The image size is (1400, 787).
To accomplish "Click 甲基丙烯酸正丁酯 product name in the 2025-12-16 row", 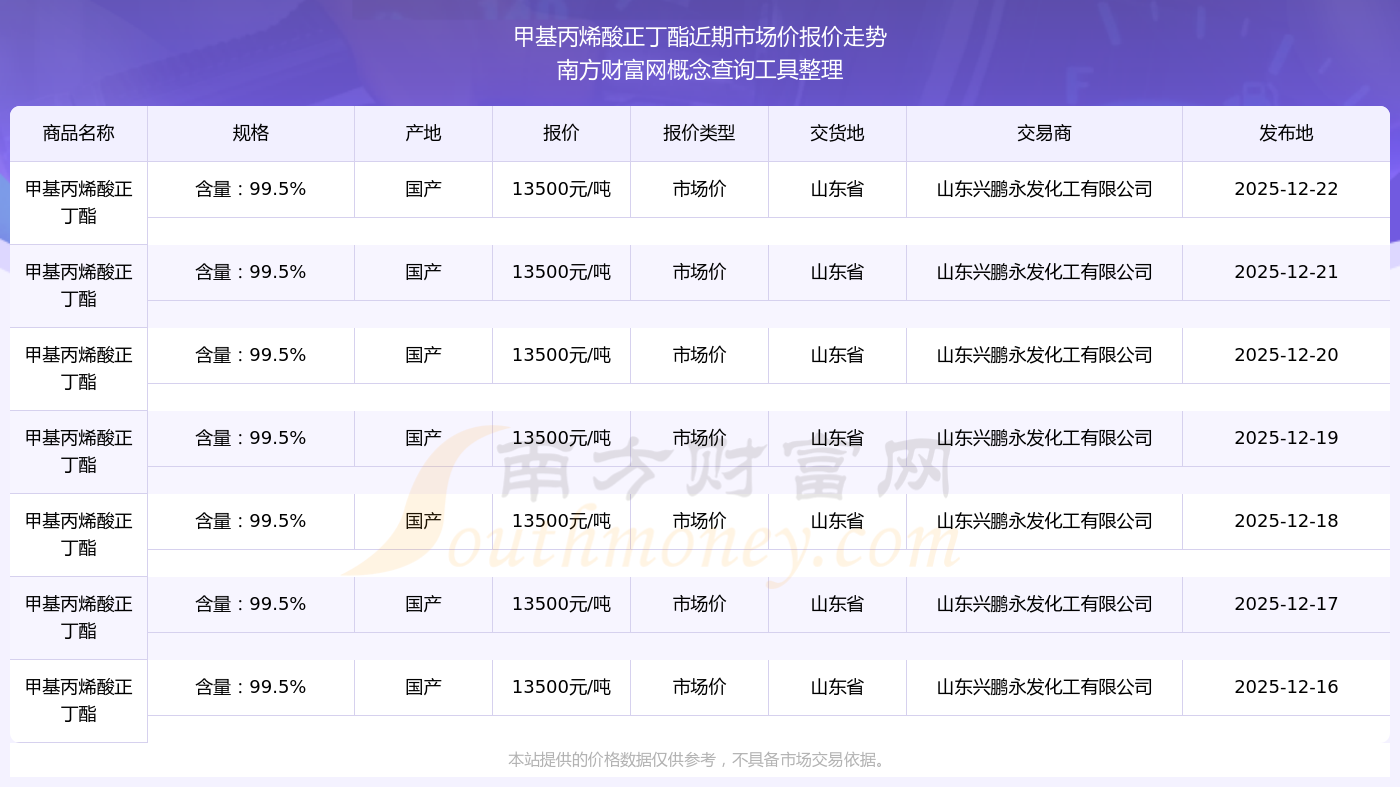I will [79, 700].
